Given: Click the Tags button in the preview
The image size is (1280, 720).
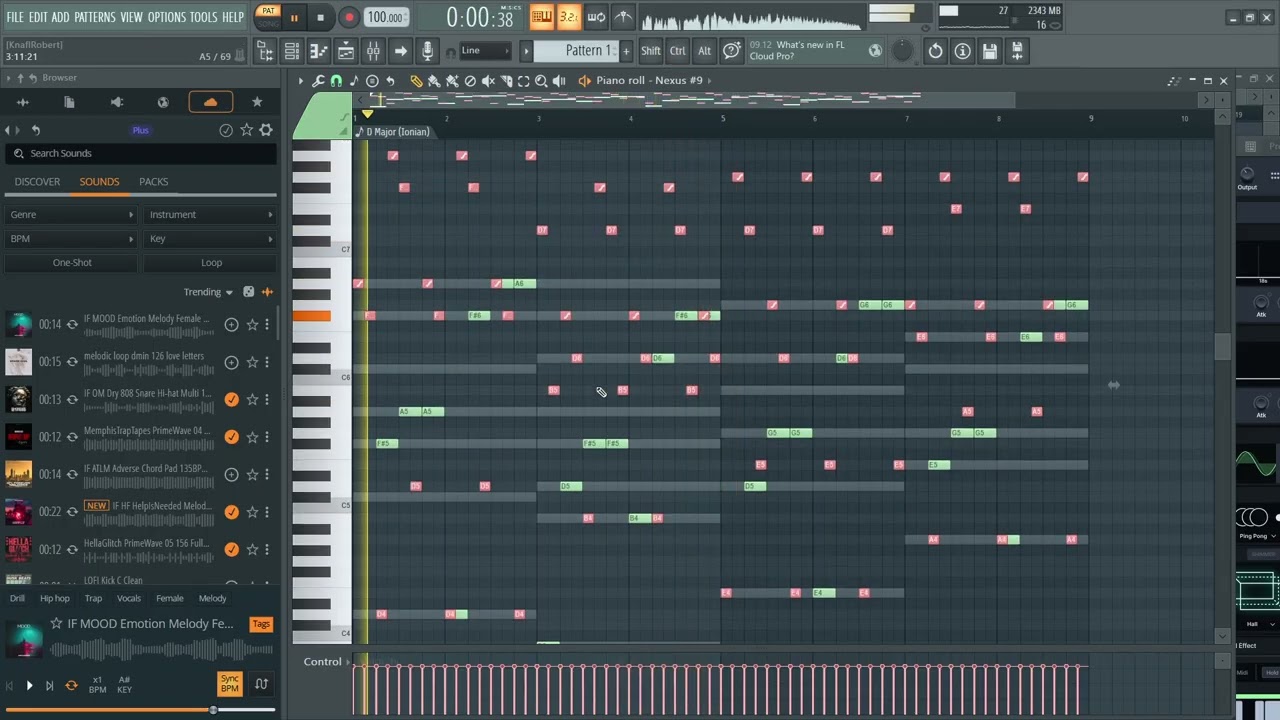Looking at the screenshot, I should click(261, 624).
